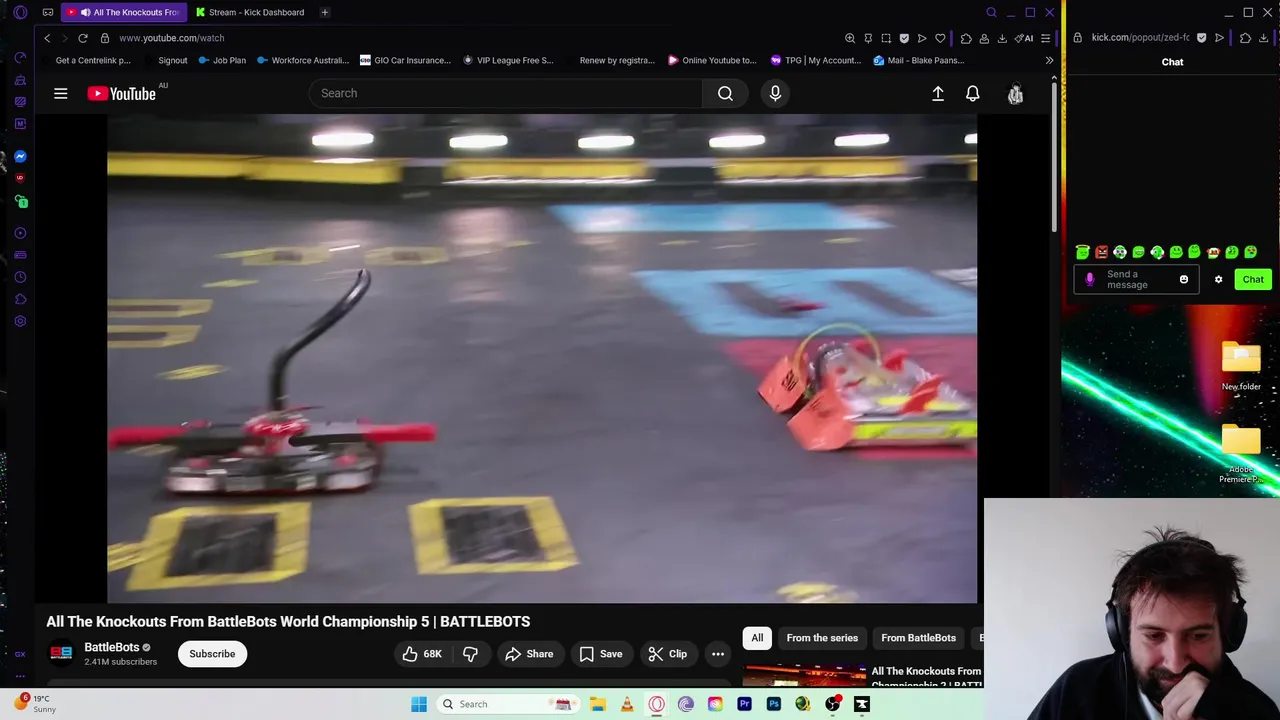Viewport: 1280px width, 720px height.
Task: Open the more actions three-dot menu
Action: click(718, 654)
